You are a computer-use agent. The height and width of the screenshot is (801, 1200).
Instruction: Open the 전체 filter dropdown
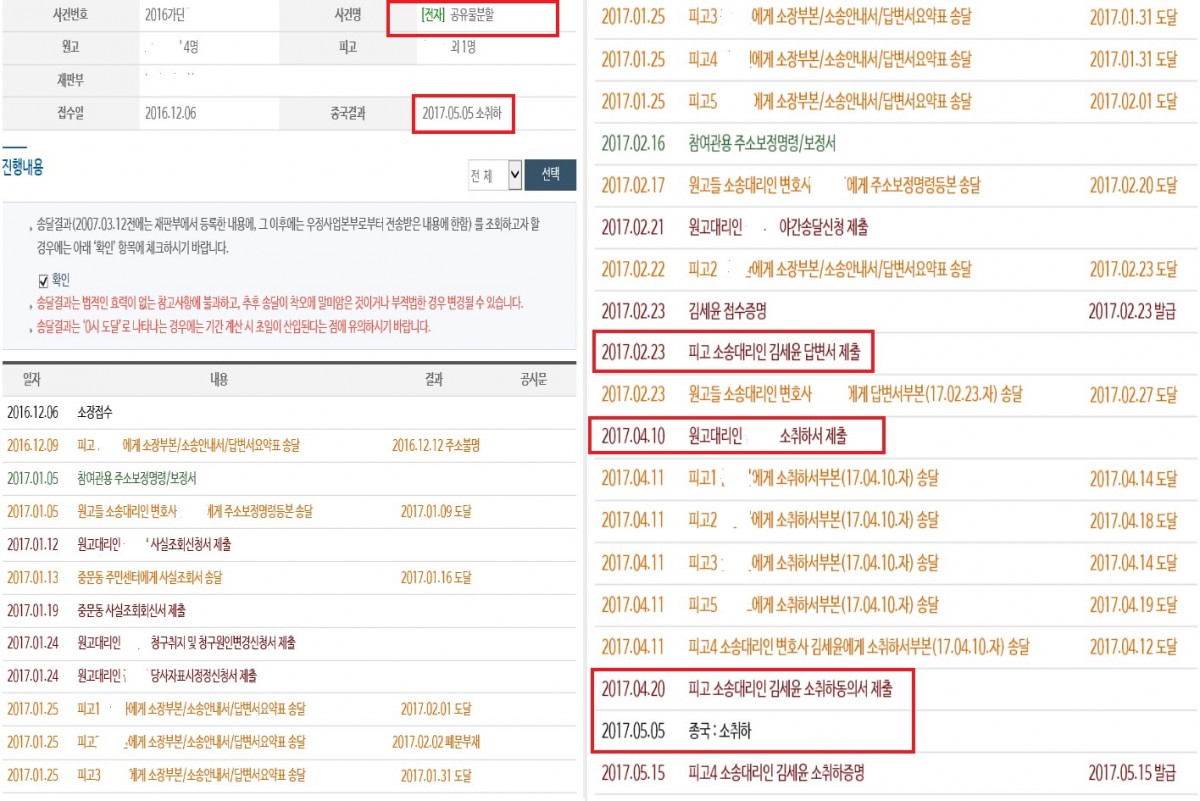[x=496, y=175]
